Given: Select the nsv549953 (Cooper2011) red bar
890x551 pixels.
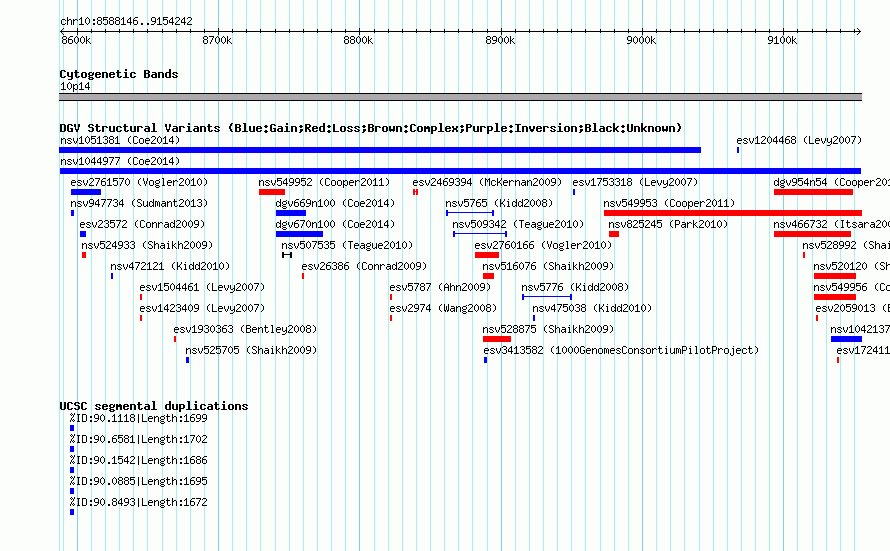Looking at the screenshot, I should tap(733, 213).
